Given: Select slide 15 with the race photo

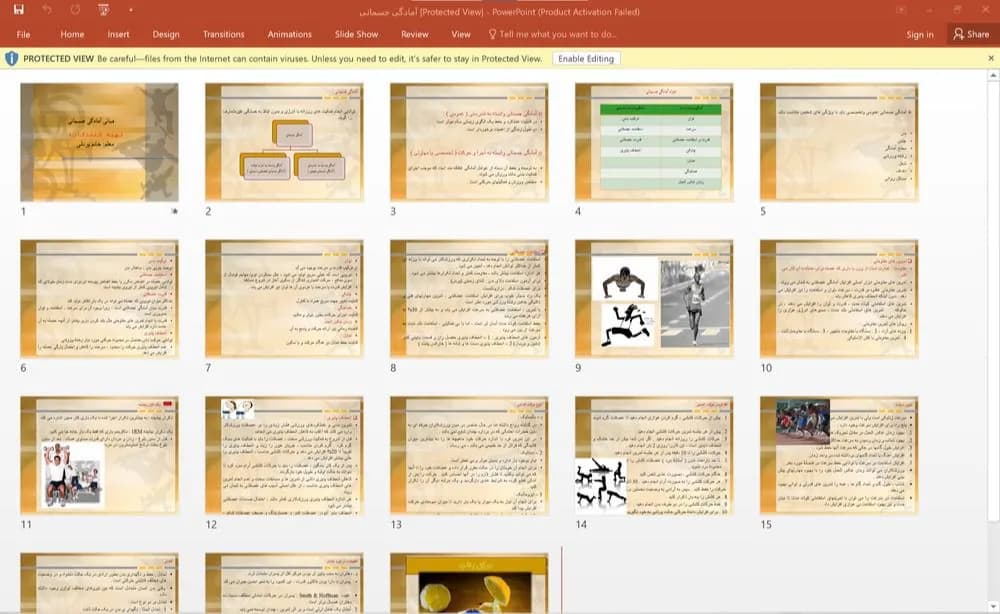Looking at the screenshot, I should point(839,455).
